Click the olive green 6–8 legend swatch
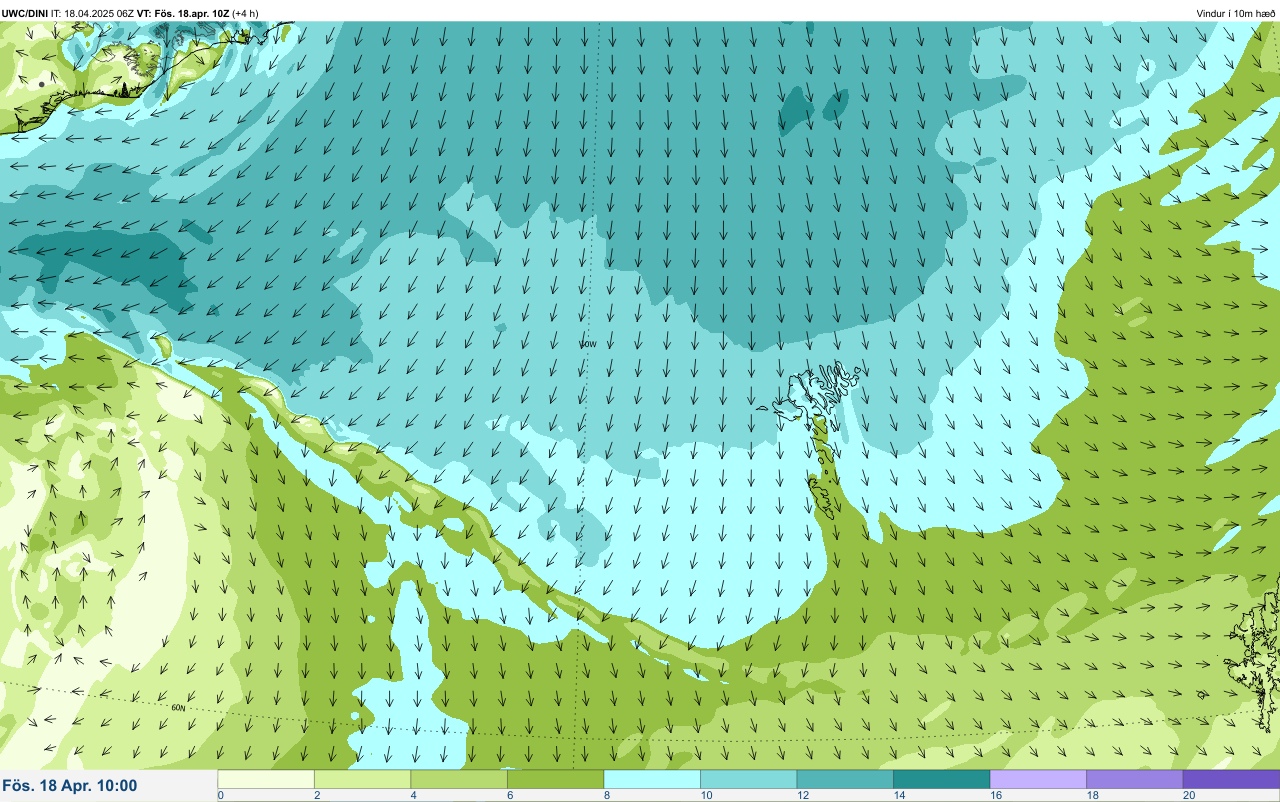This screenshot has height=802, width=1280. [555, 779]
